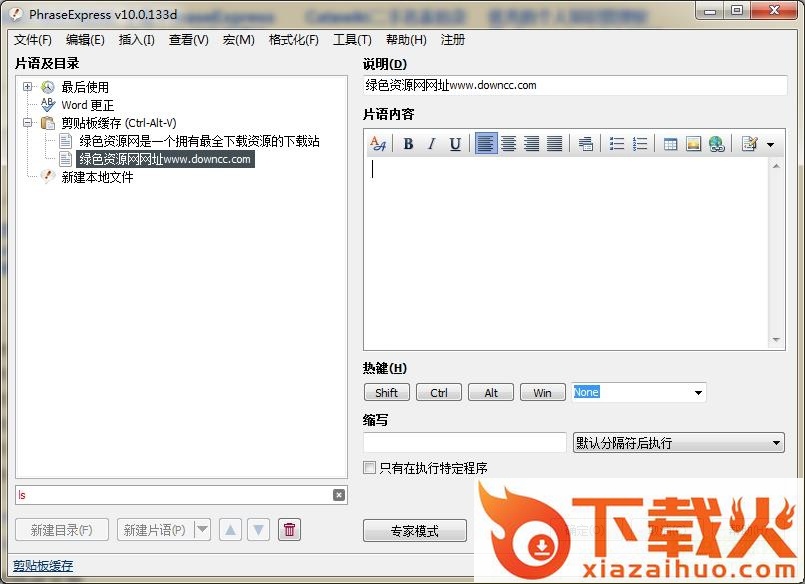Screen dimensions: 805x584
Task: Open the 查看(V) menu
Action: pyautogui.click(x=189, y=40)
